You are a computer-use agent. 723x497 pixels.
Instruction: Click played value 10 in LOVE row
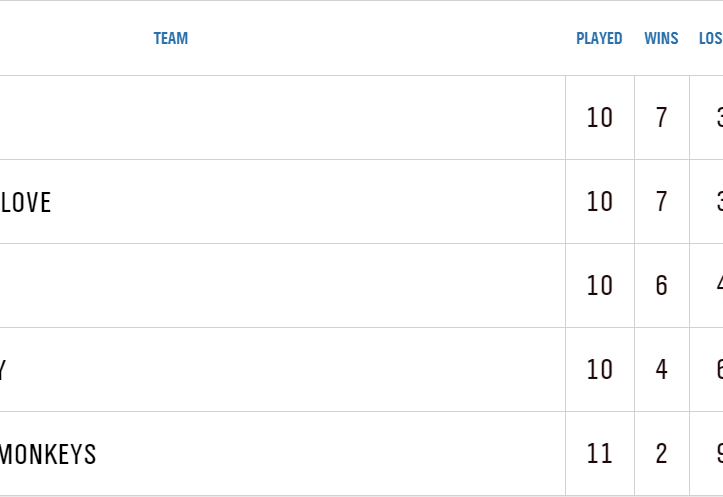(x=599, y=202)
